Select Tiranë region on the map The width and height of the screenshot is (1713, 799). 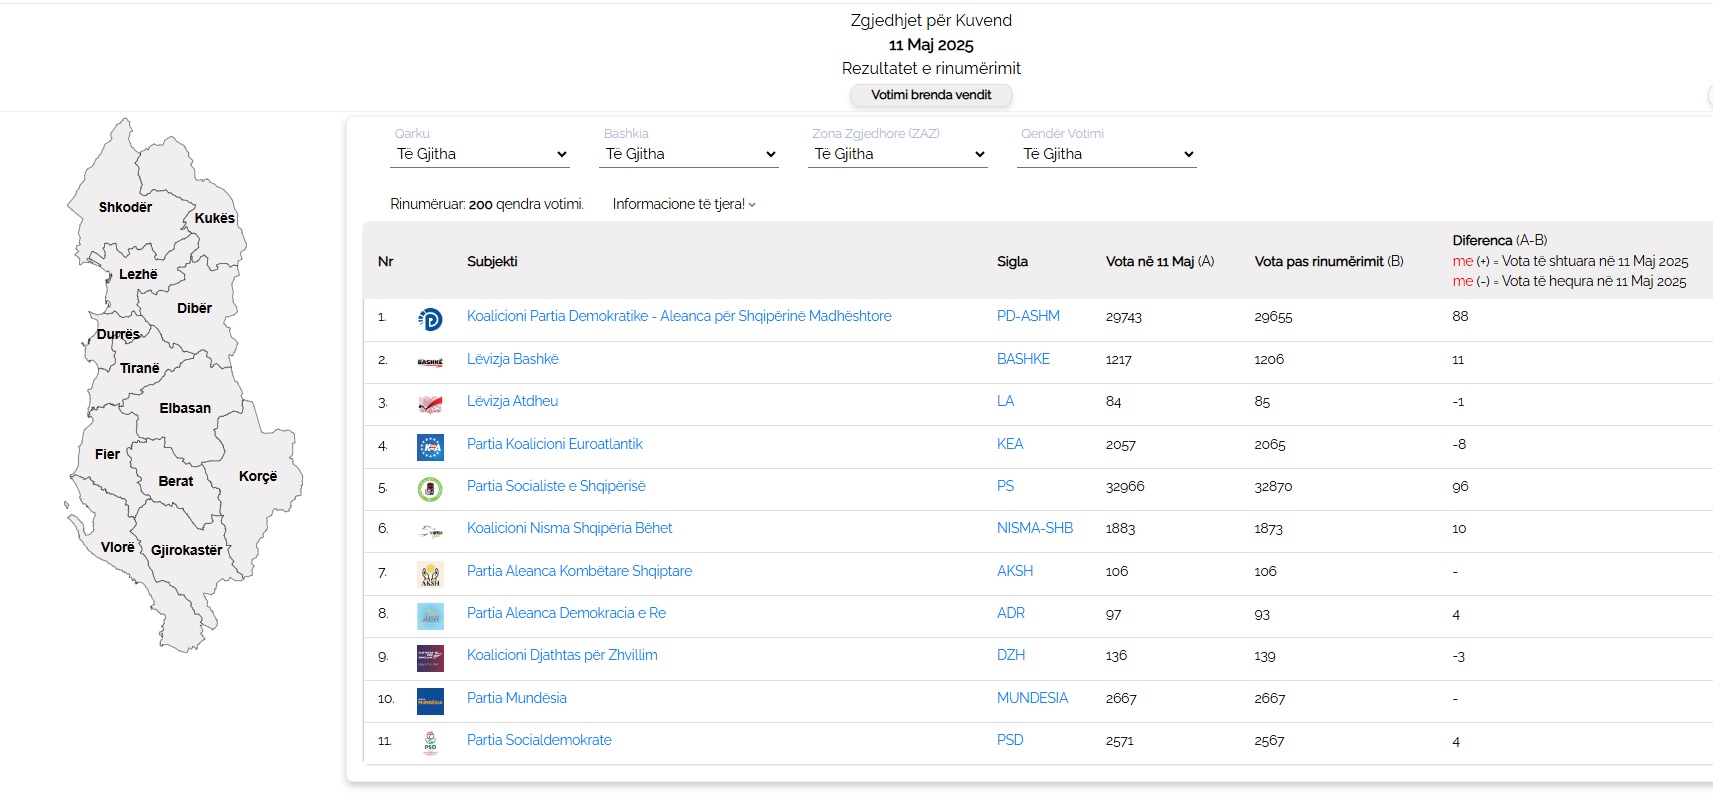140,368
